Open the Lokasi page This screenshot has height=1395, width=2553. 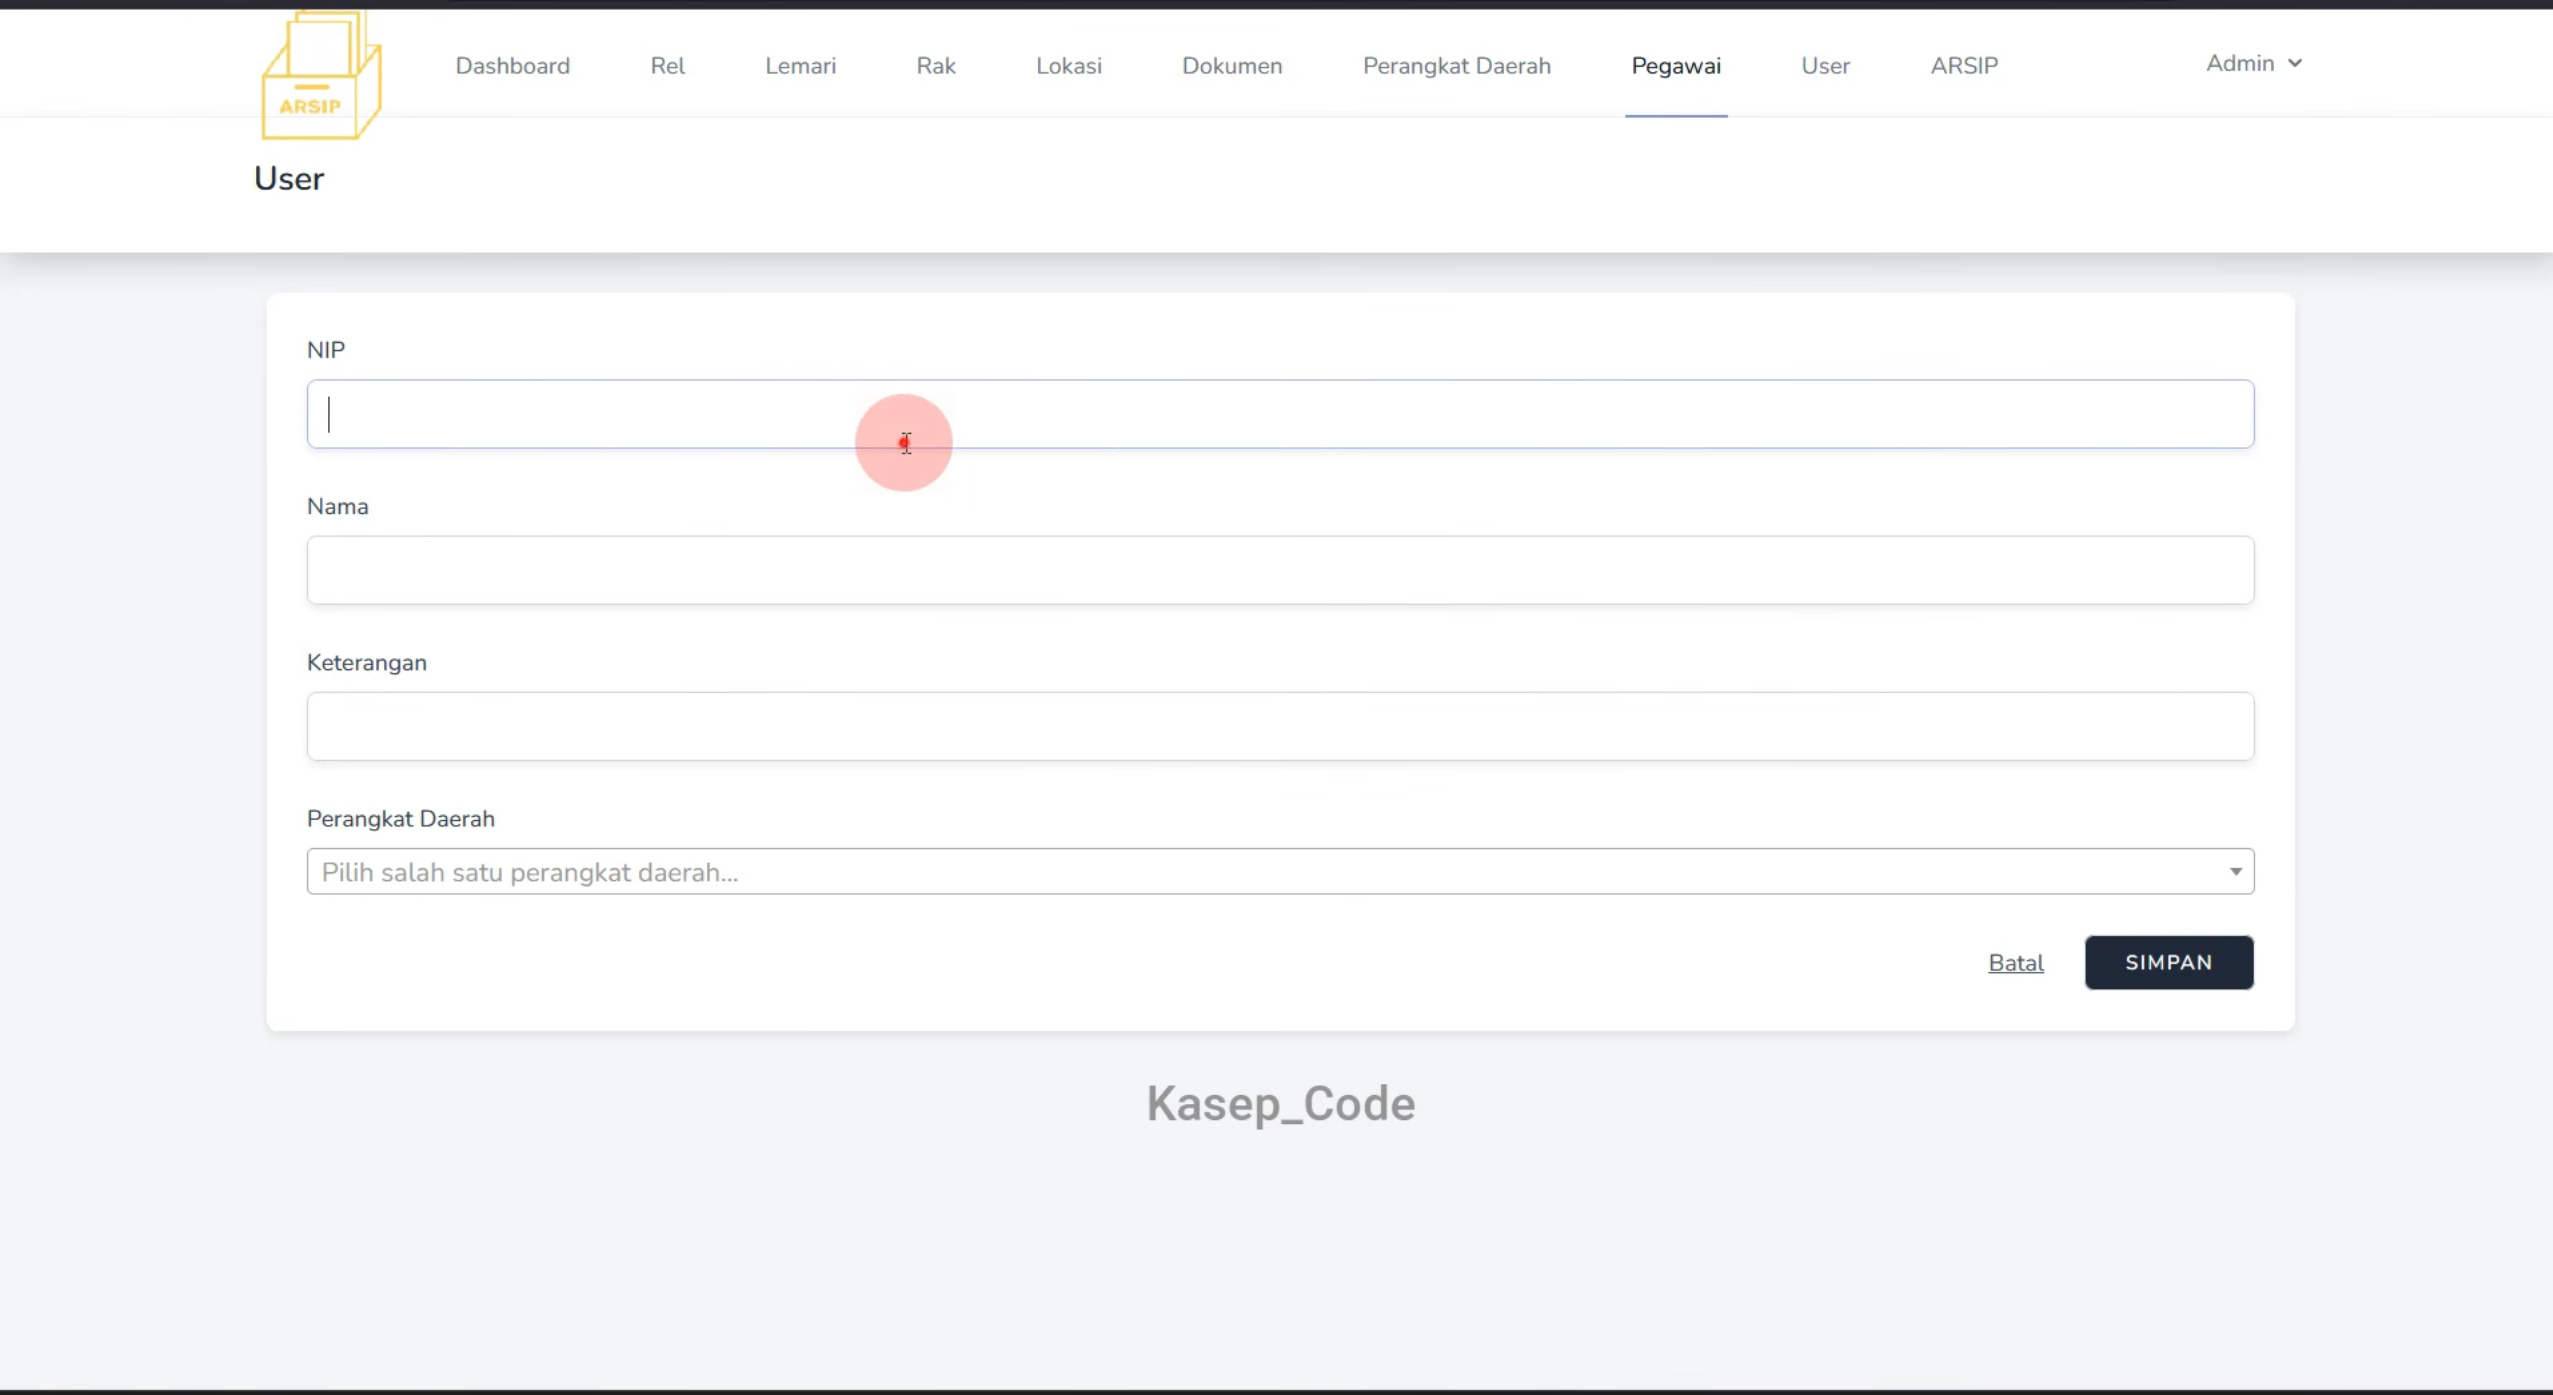coord(1068,66)
